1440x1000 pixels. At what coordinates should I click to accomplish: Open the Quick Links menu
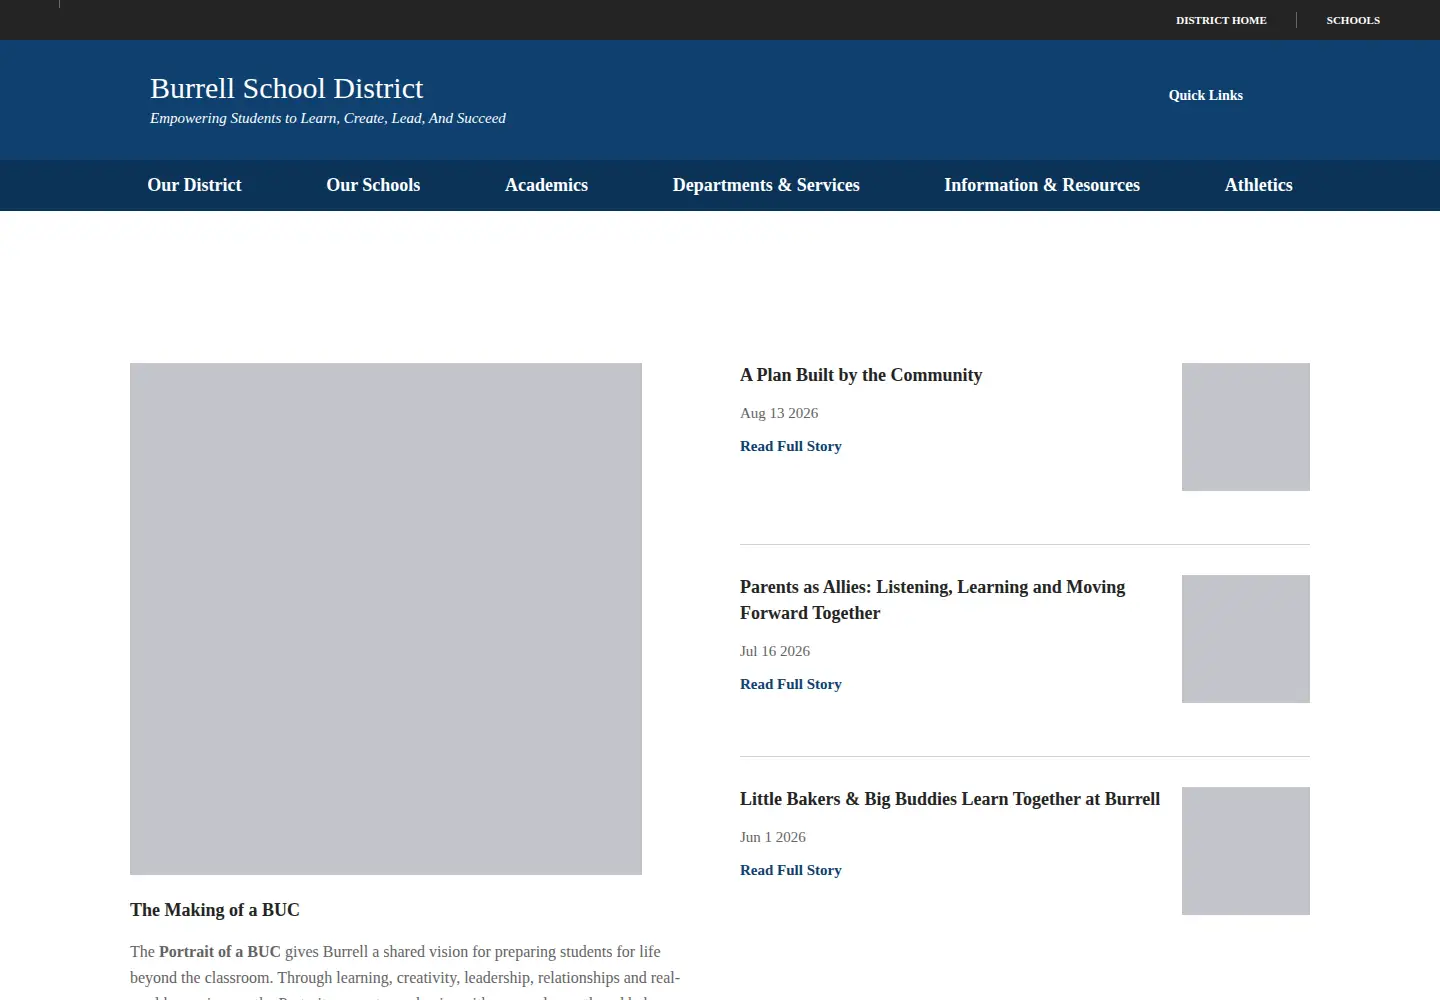tap(1205, 95)
